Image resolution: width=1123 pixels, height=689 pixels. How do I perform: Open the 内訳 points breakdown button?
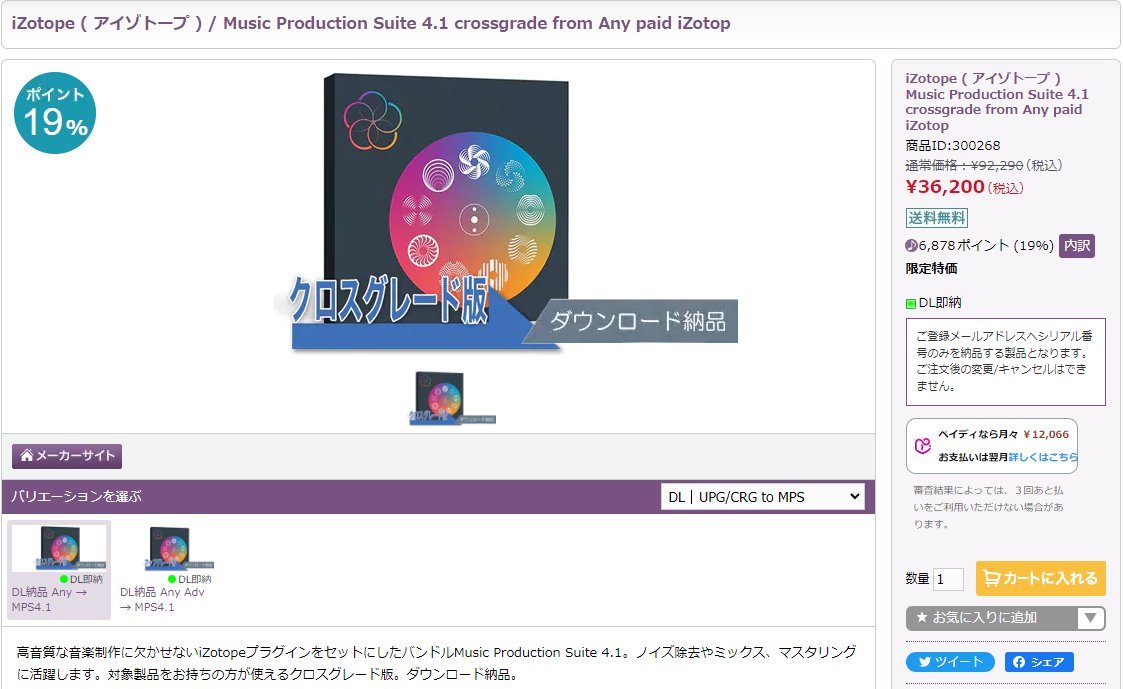coord(1076,246)
